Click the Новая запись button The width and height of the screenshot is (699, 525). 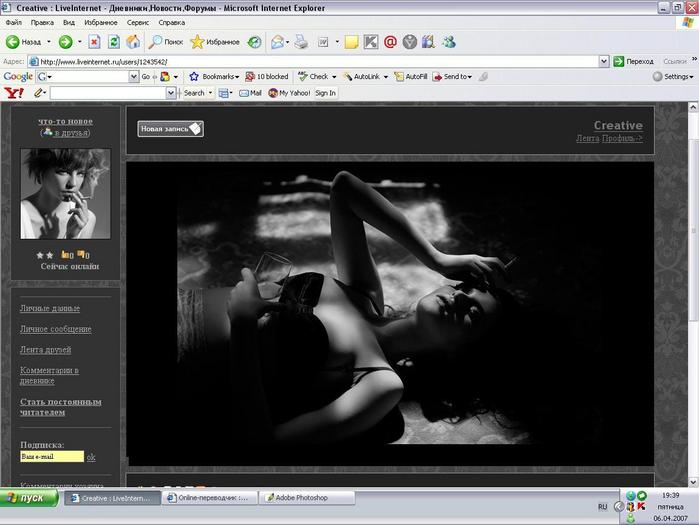pyautogui.click(x=170, y=128)
